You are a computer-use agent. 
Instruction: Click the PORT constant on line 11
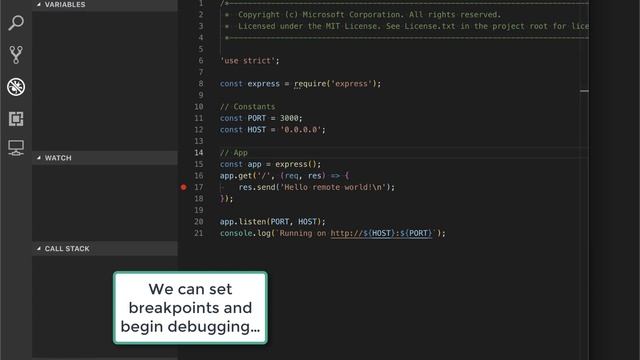257,118
